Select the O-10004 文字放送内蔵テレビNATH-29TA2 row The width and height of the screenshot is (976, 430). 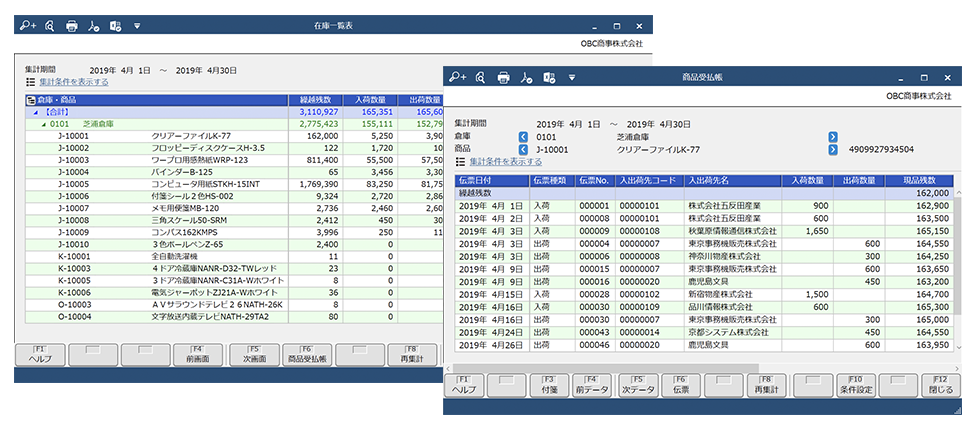click(x=234, y=317)
